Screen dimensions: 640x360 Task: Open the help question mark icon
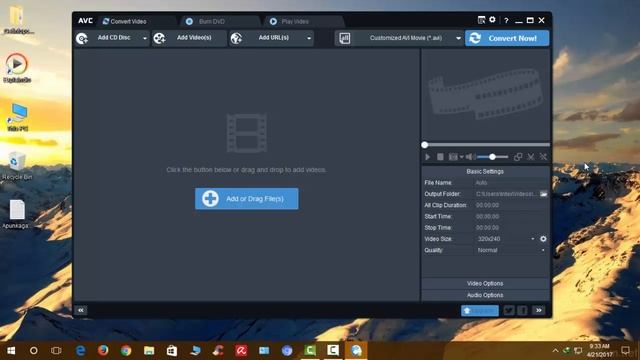(506, 20)
